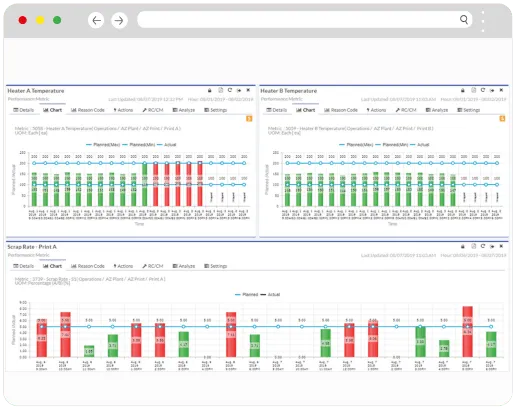Click the orange badge in Heater B chart
516x409 pixels.
pyautogui.click(x=502, y=119)
